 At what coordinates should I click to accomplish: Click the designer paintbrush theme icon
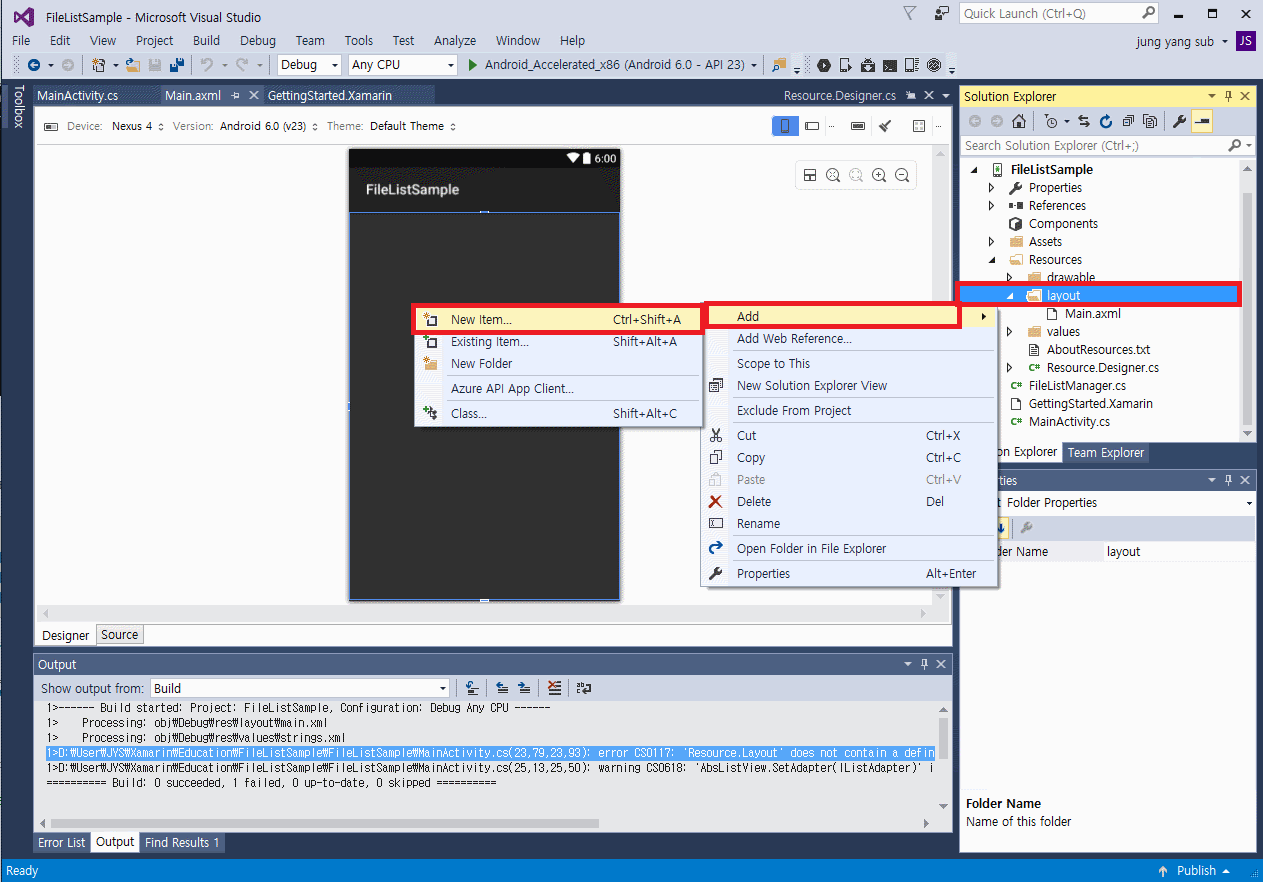(885, 126)
